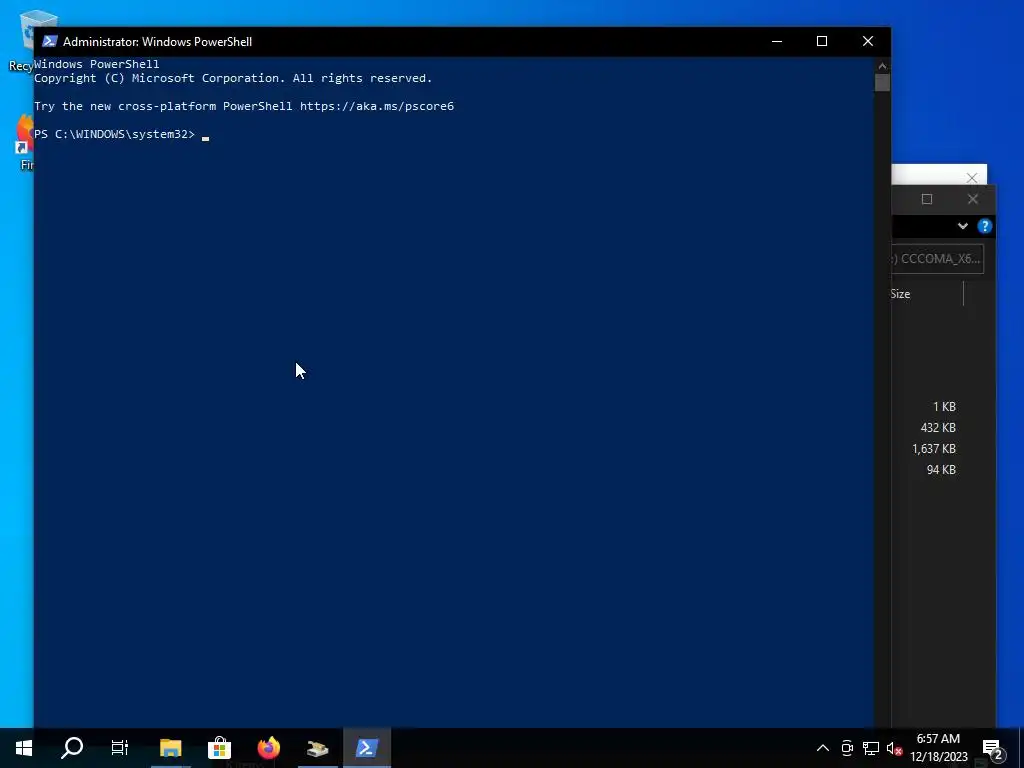Click the muted volume tray icon
The image size is (1024, 768).
pyautogui.click(x=895, y=748)
